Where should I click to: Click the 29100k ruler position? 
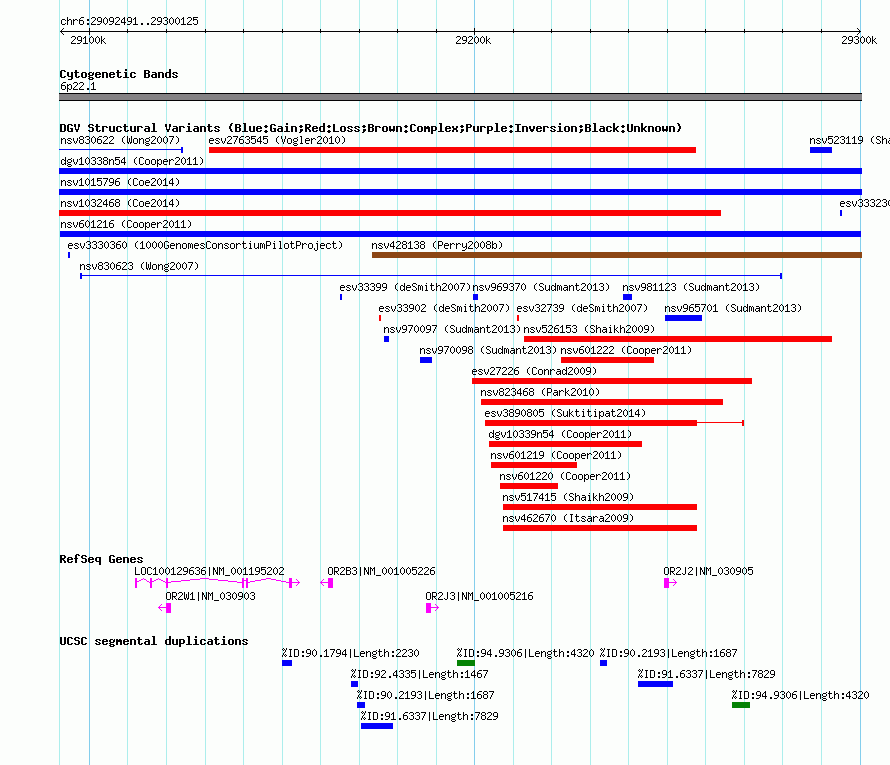(x=88, y=40)
